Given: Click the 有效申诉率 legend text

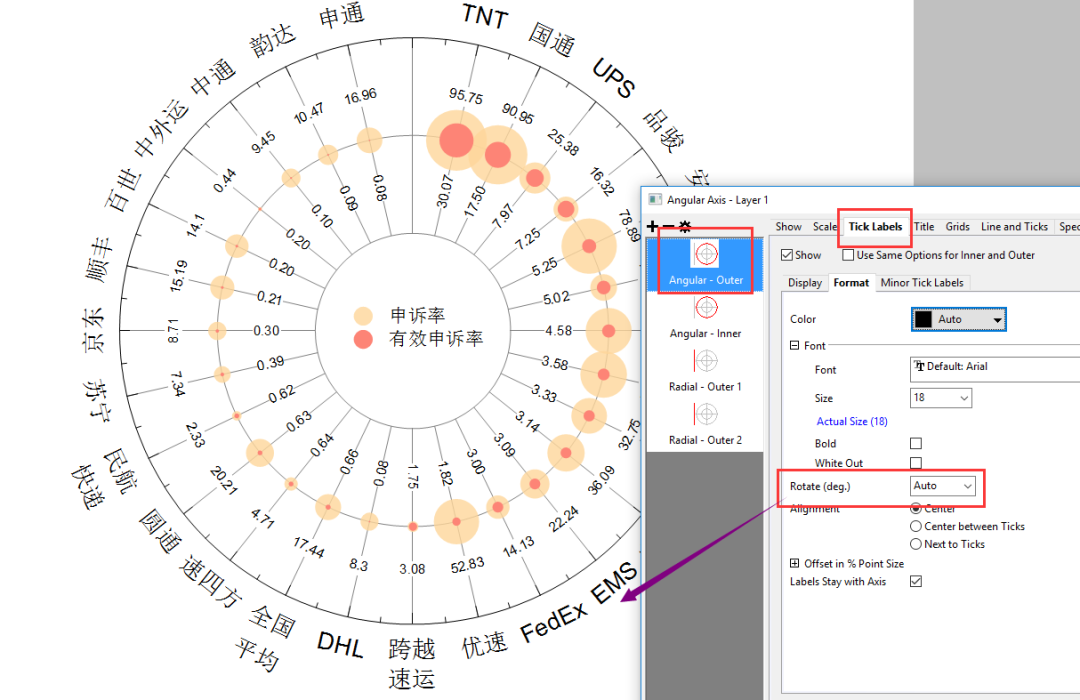Looking at the screenshot, I should pyautogui.click(x=435, y=338).
